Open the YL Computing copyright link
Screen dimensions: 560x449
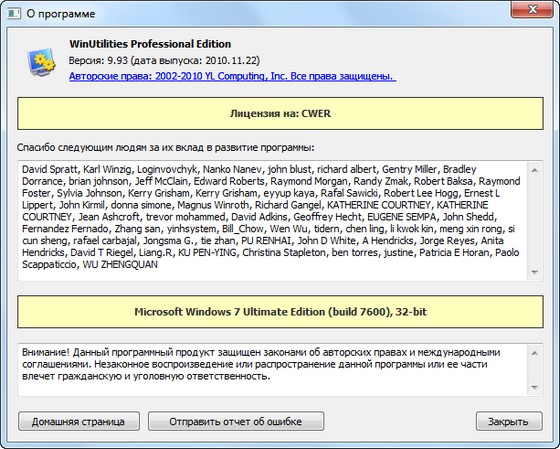[x=232, y=76]
